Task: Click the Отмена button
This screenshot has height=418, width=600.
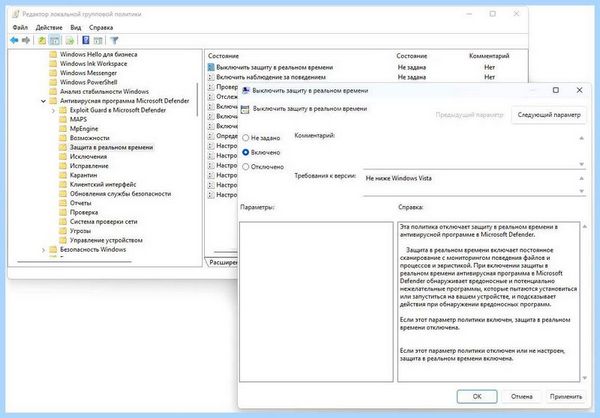Action: 522,397
